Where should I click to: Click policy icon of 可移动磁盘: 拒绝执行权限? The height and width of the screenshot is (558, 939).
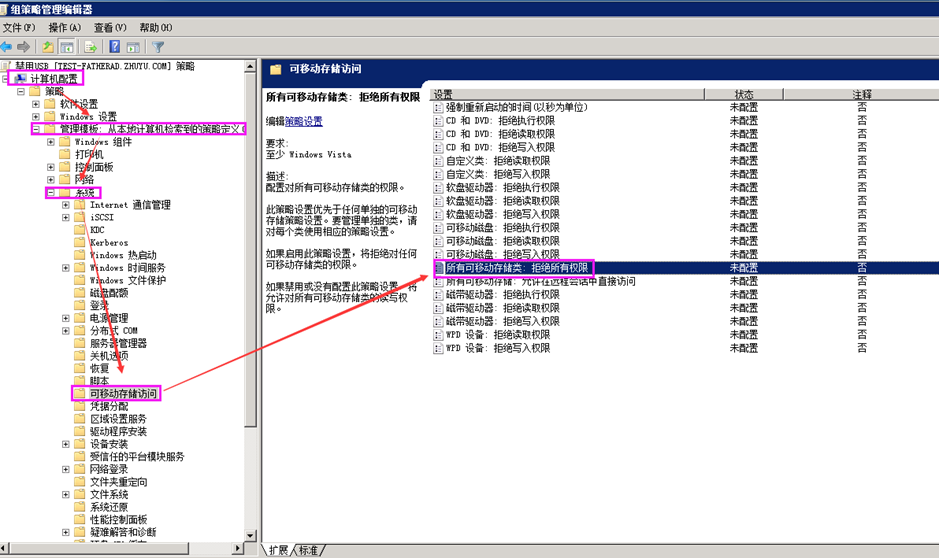tap(438, 228)
